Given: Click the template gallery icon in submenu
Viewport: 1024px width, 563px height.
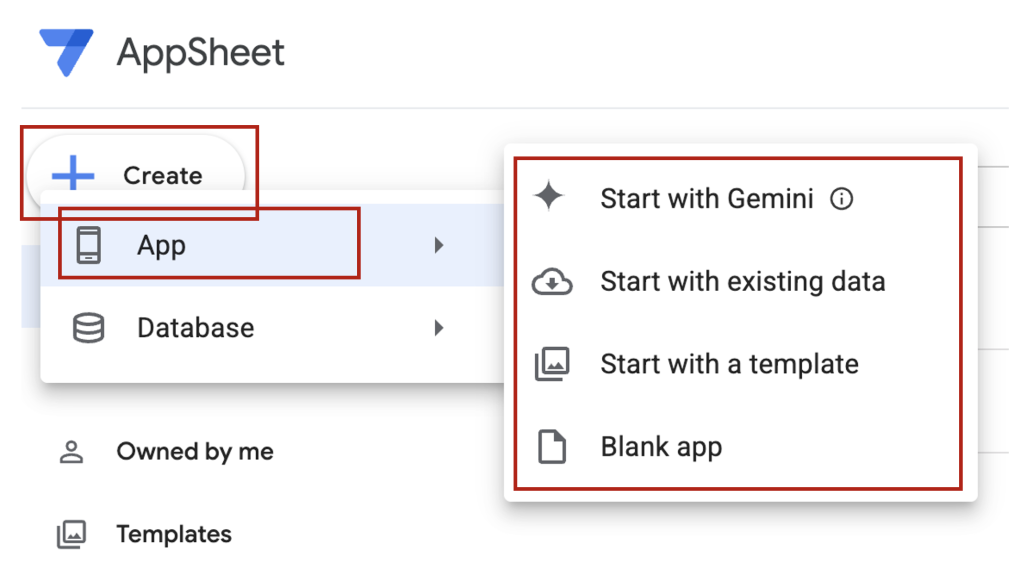Looking at the screenshot, I should [x=551, y=364].
